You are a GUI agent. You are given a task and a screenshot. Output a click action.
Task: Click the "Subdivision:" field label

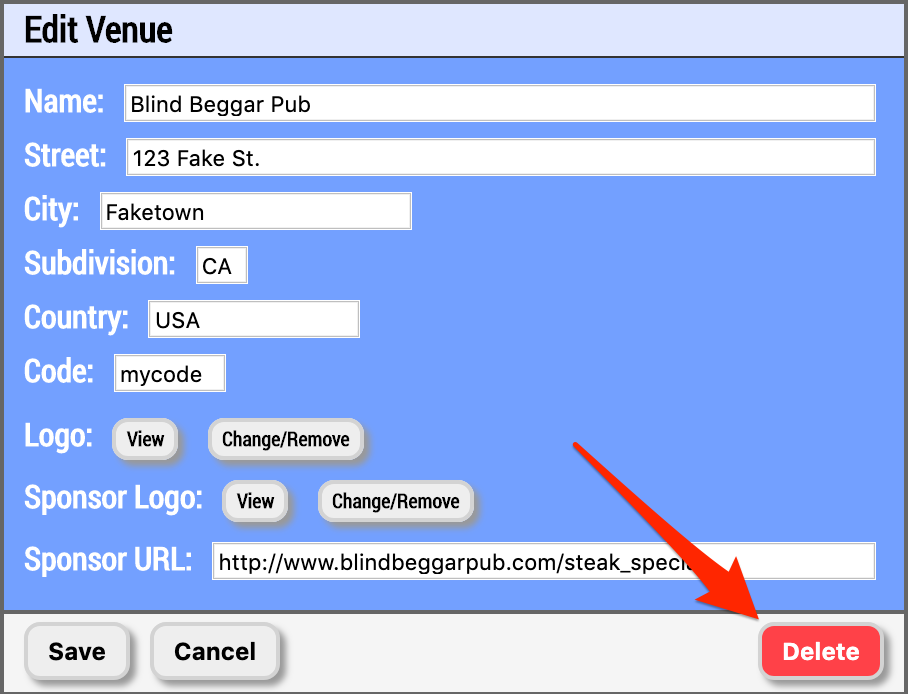click(x=100, y=264)
